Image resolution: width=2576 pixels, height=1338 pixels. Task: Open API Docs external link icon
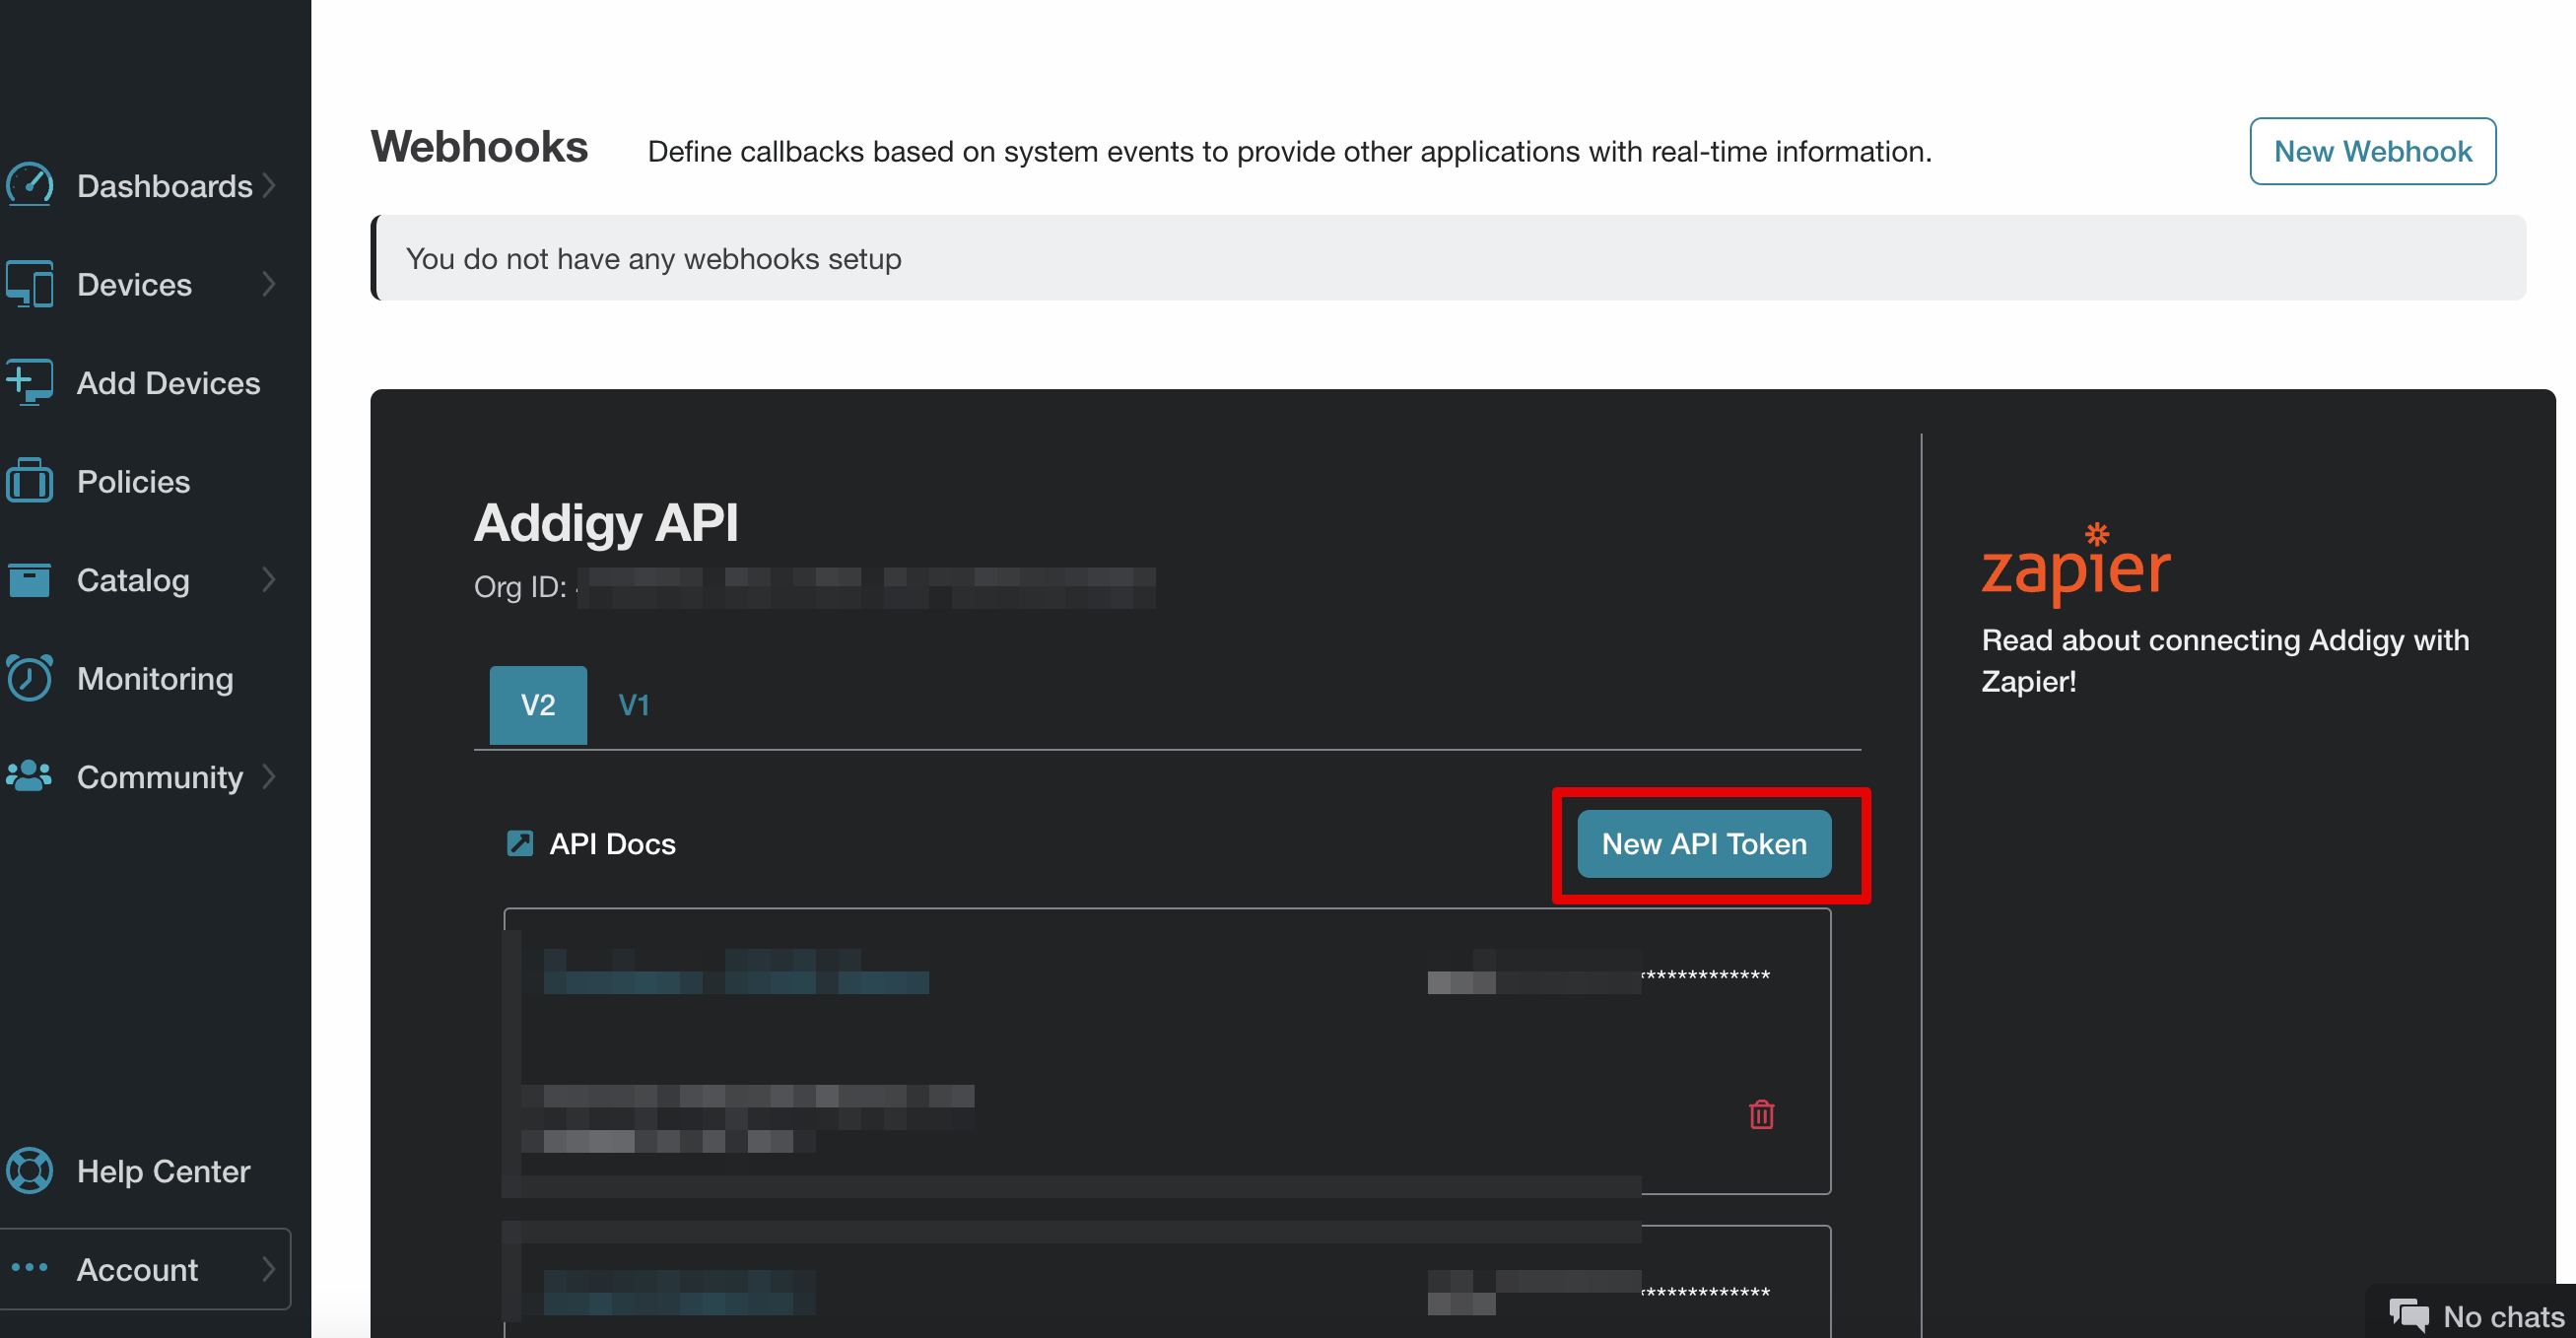(x=520, y=843)
